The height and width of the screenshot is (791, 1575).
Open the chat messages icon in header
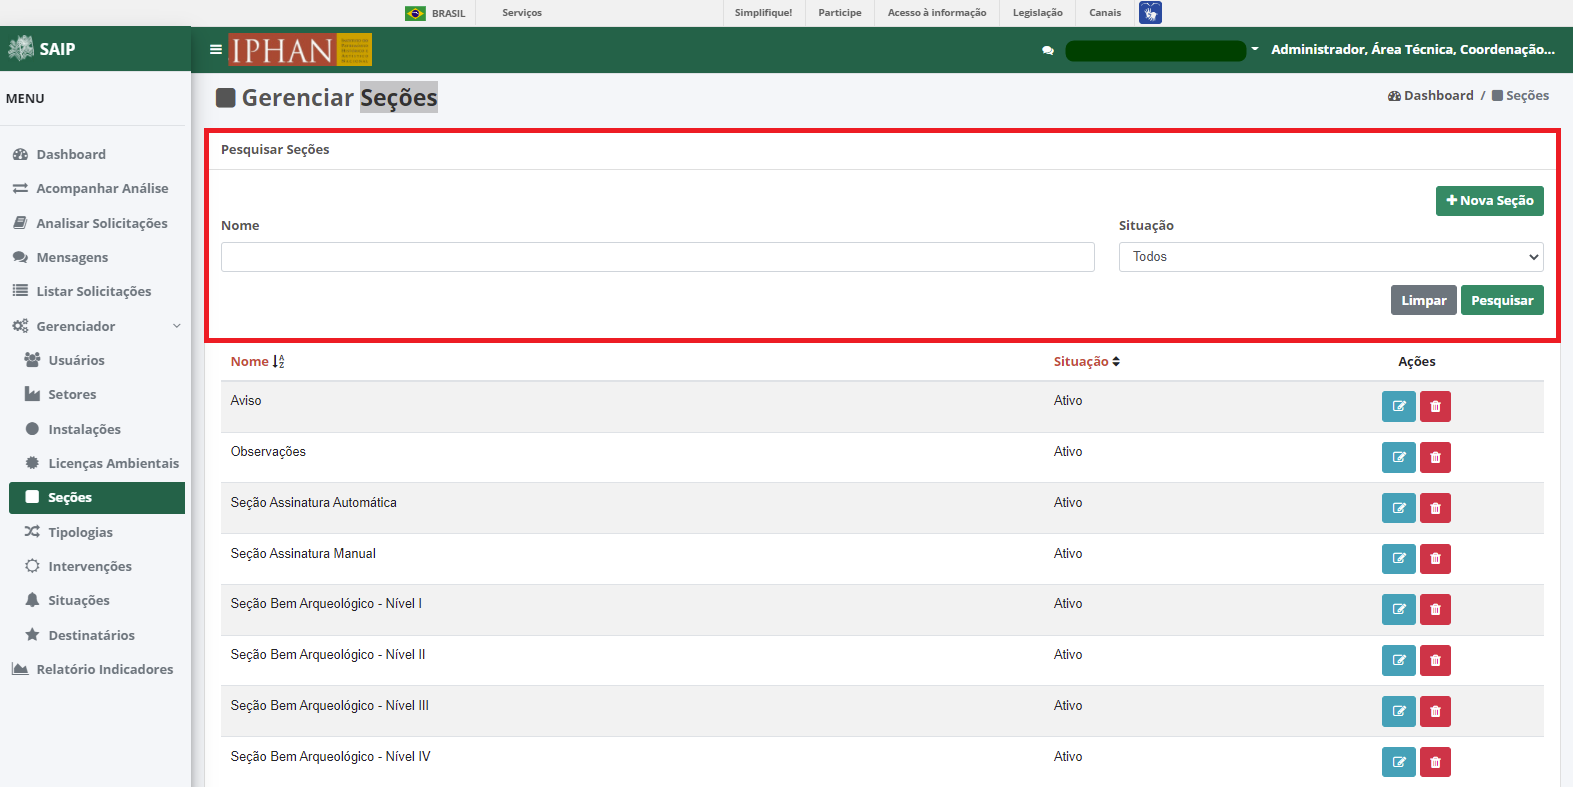(1048, 50)
